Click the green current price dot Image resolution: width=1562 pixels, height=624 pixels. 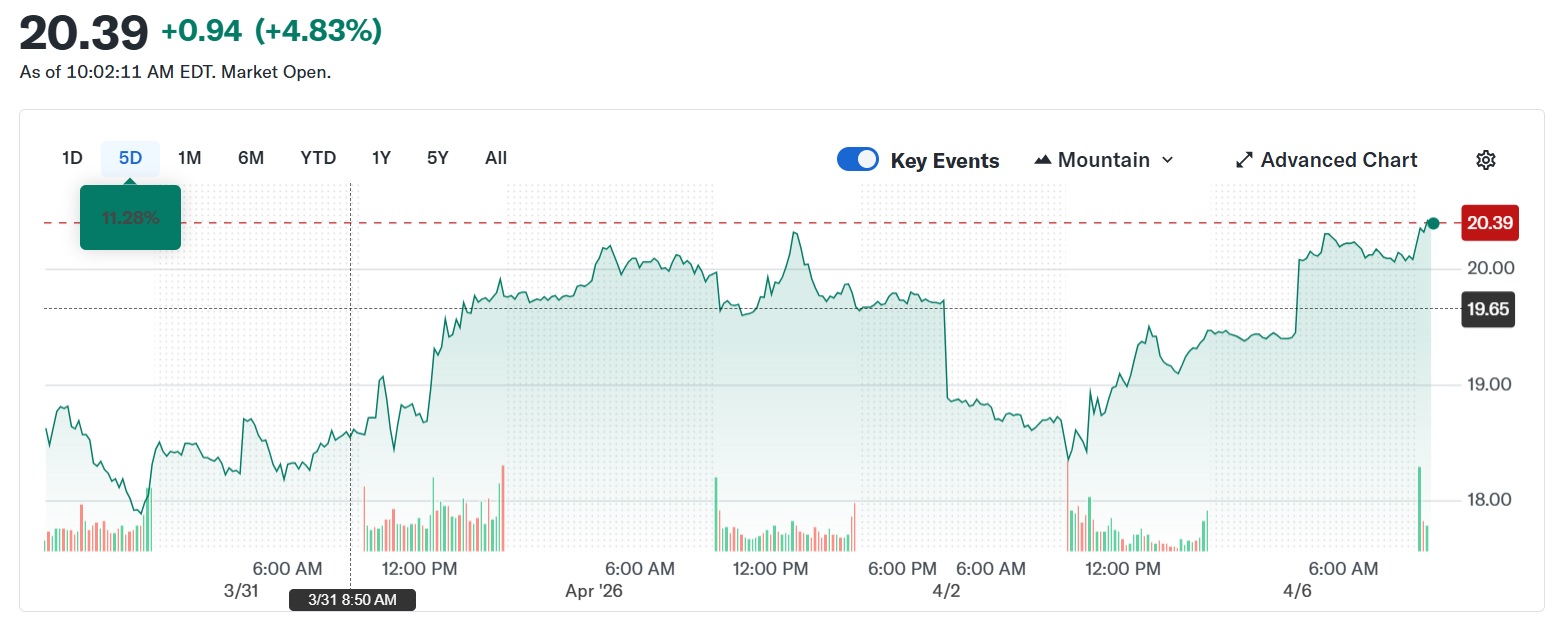click(x=1432, y=223)
